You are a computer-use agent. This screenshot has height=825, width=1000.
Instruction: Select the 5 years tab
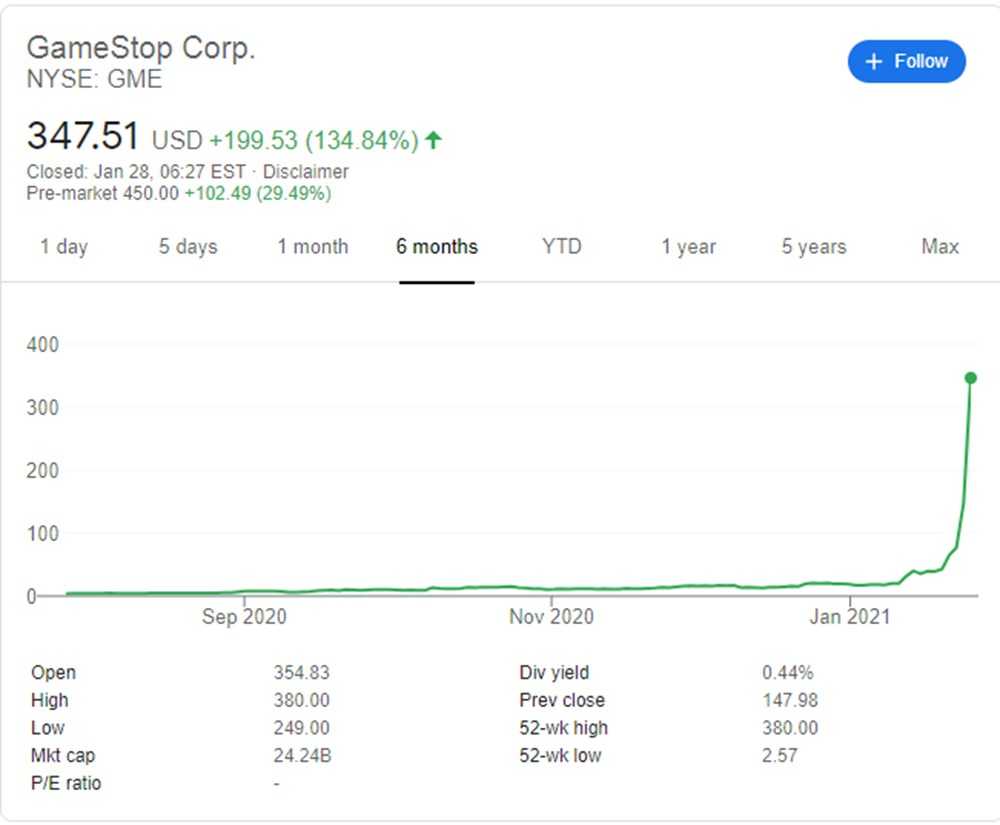[x=814, y=247]
